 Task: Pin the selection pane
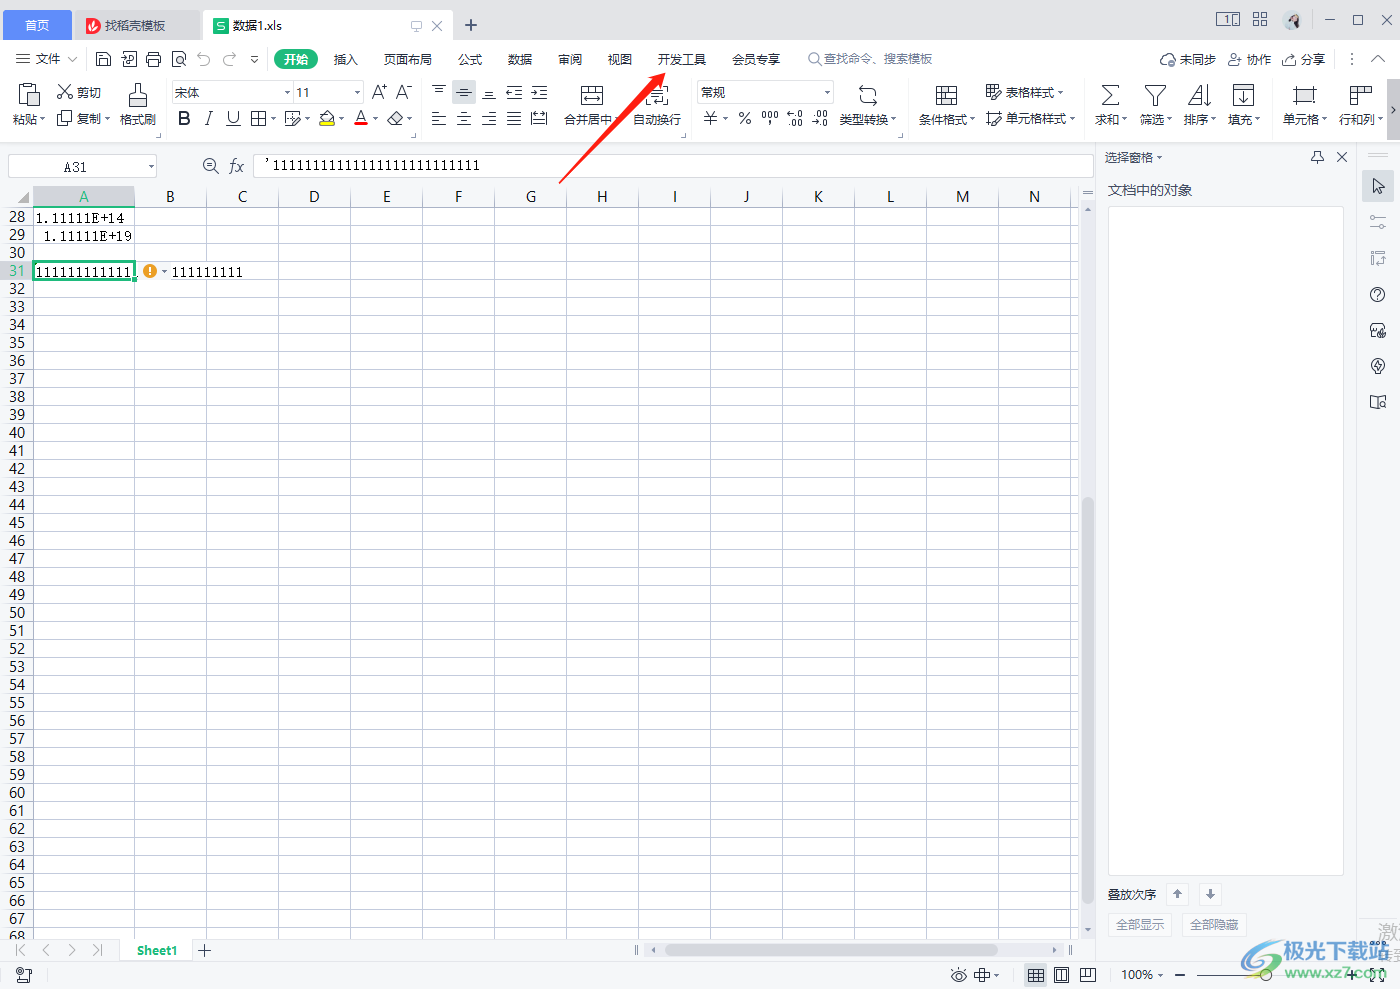coord(1317,157)
